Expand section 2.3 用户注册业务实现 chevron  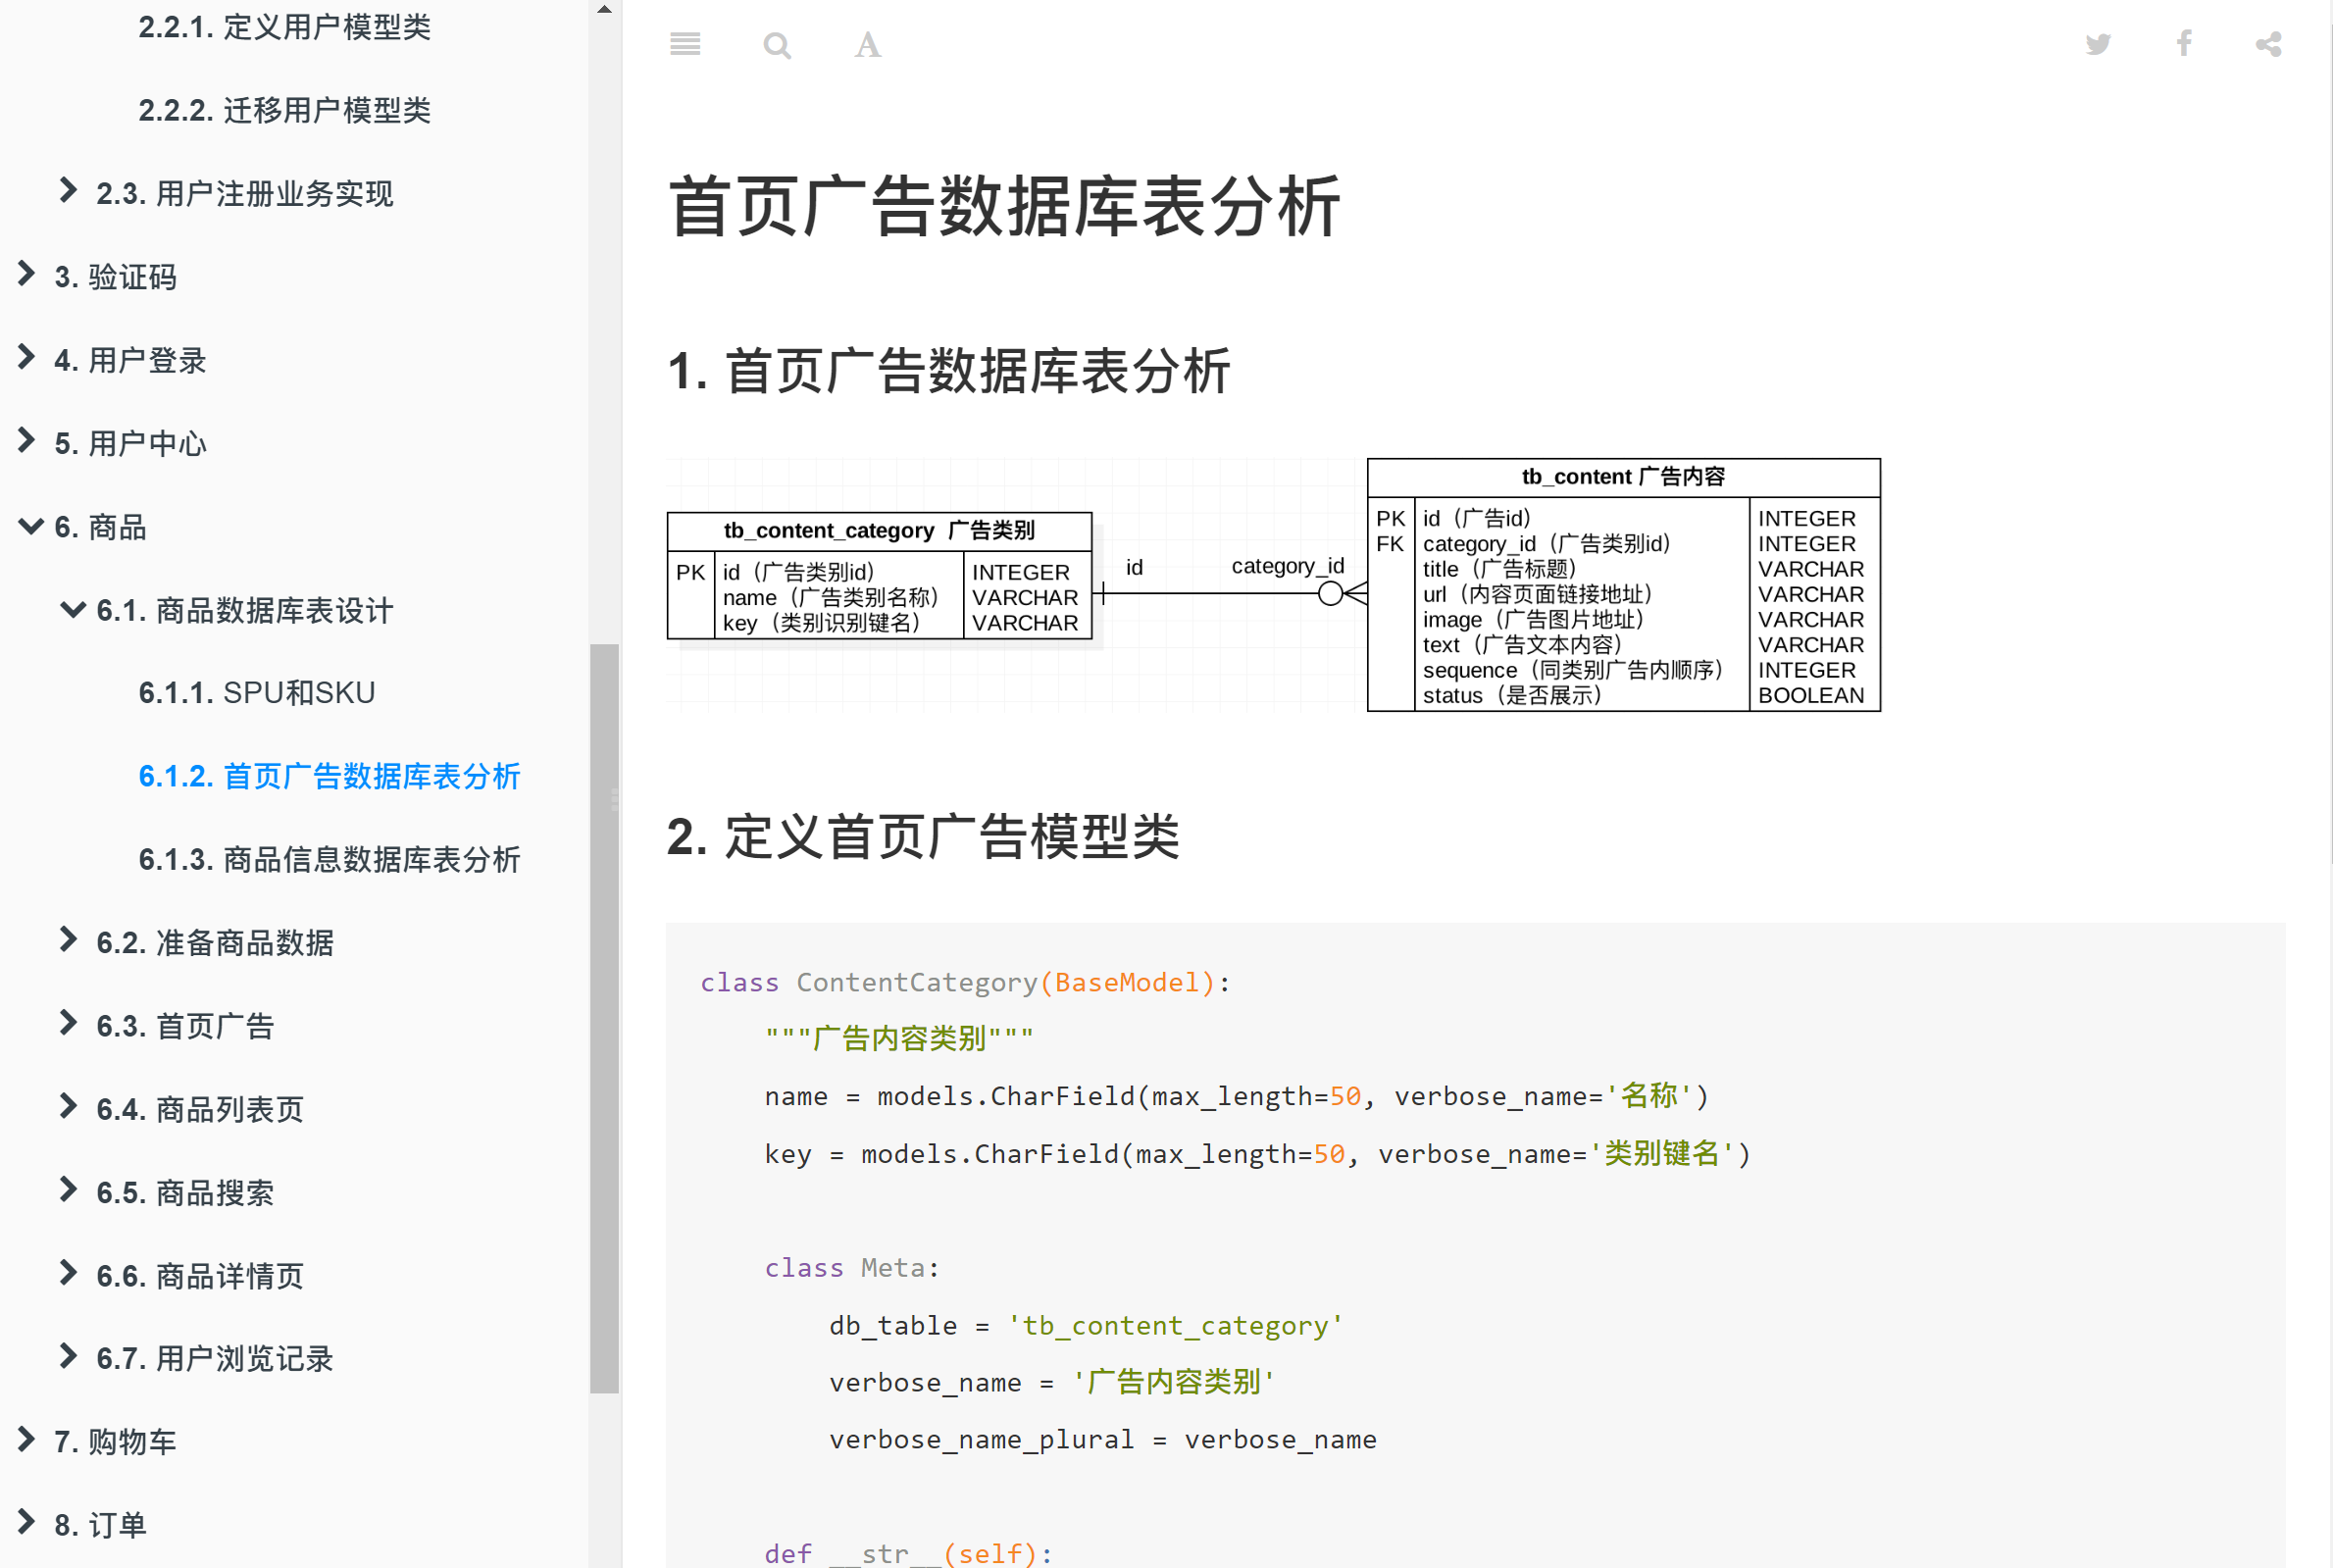coord(68,190)
